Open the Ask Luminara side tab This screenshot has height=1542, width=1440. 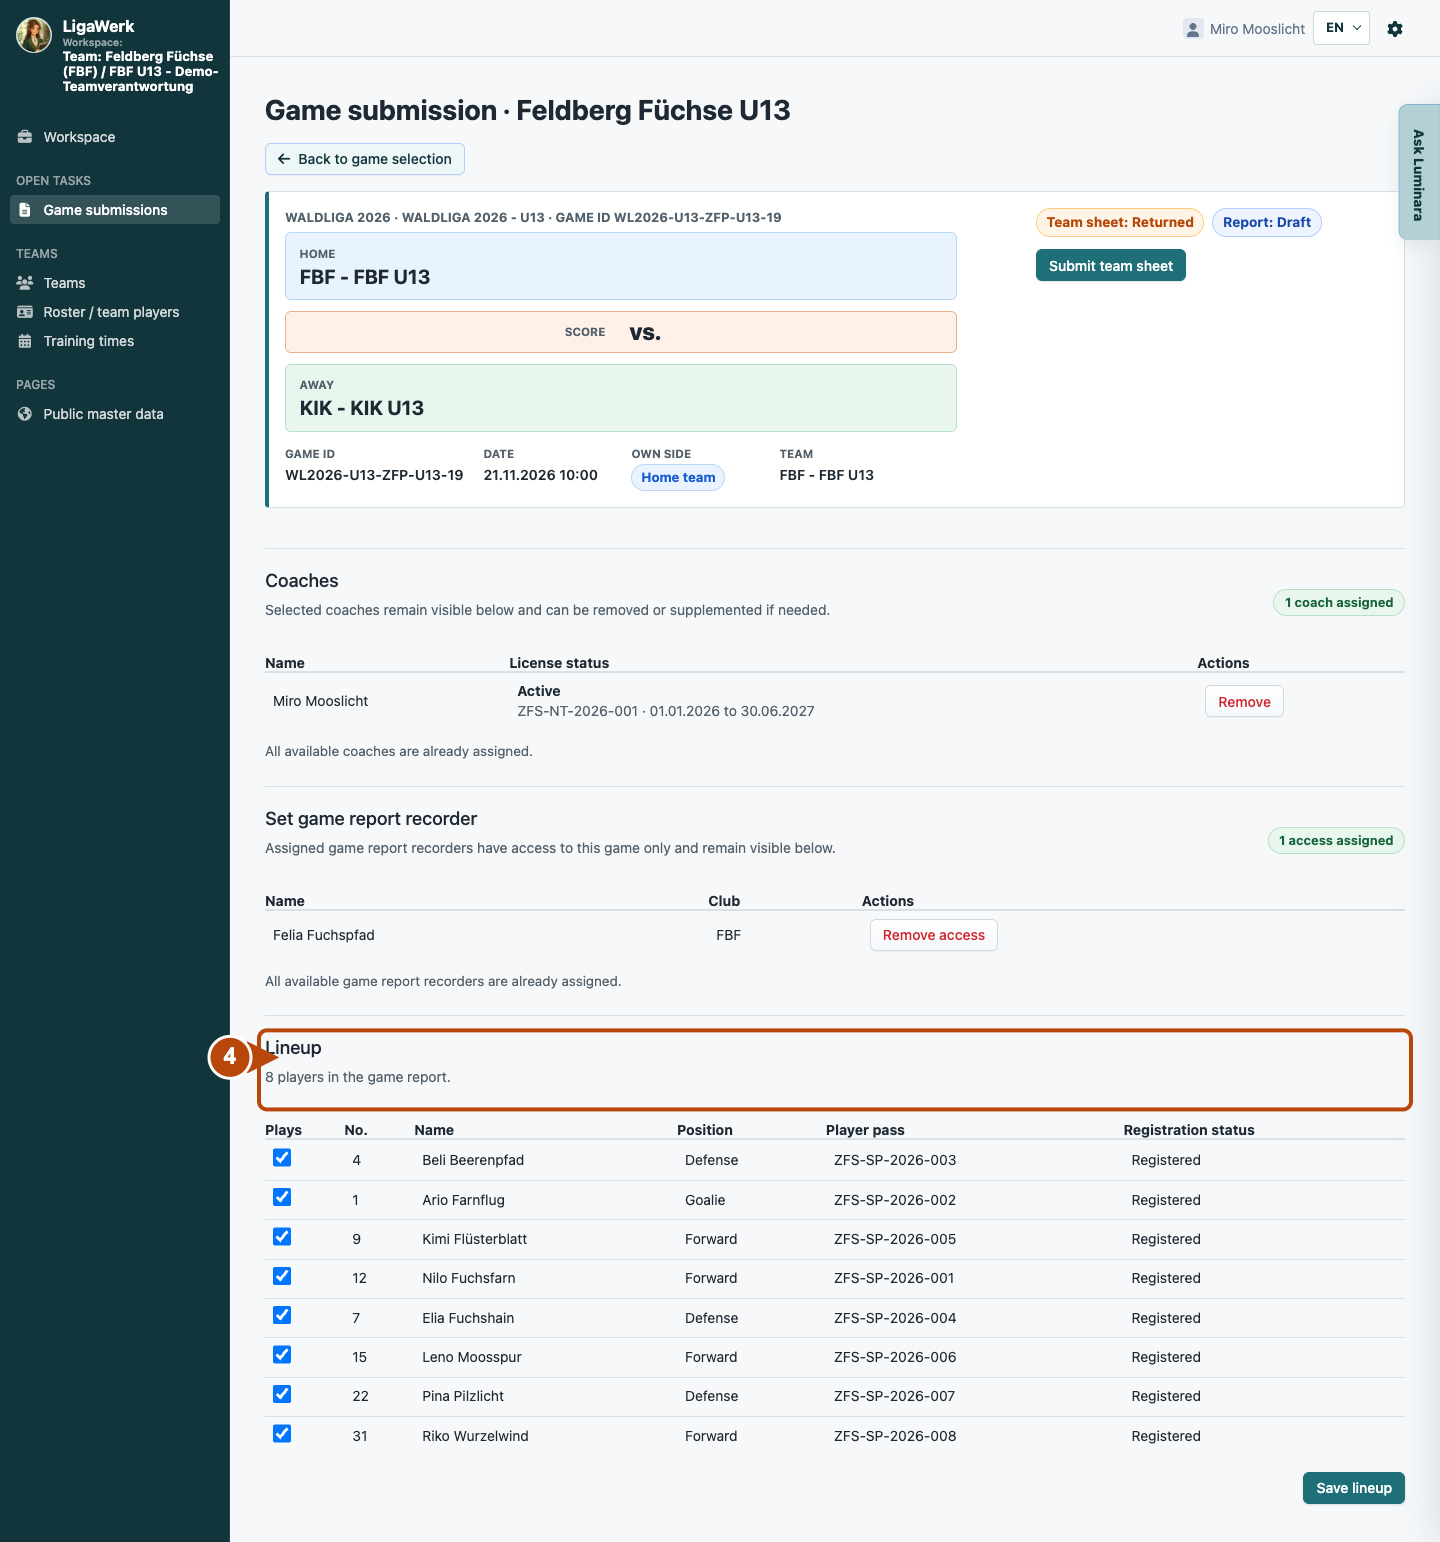pos(1419,172)
